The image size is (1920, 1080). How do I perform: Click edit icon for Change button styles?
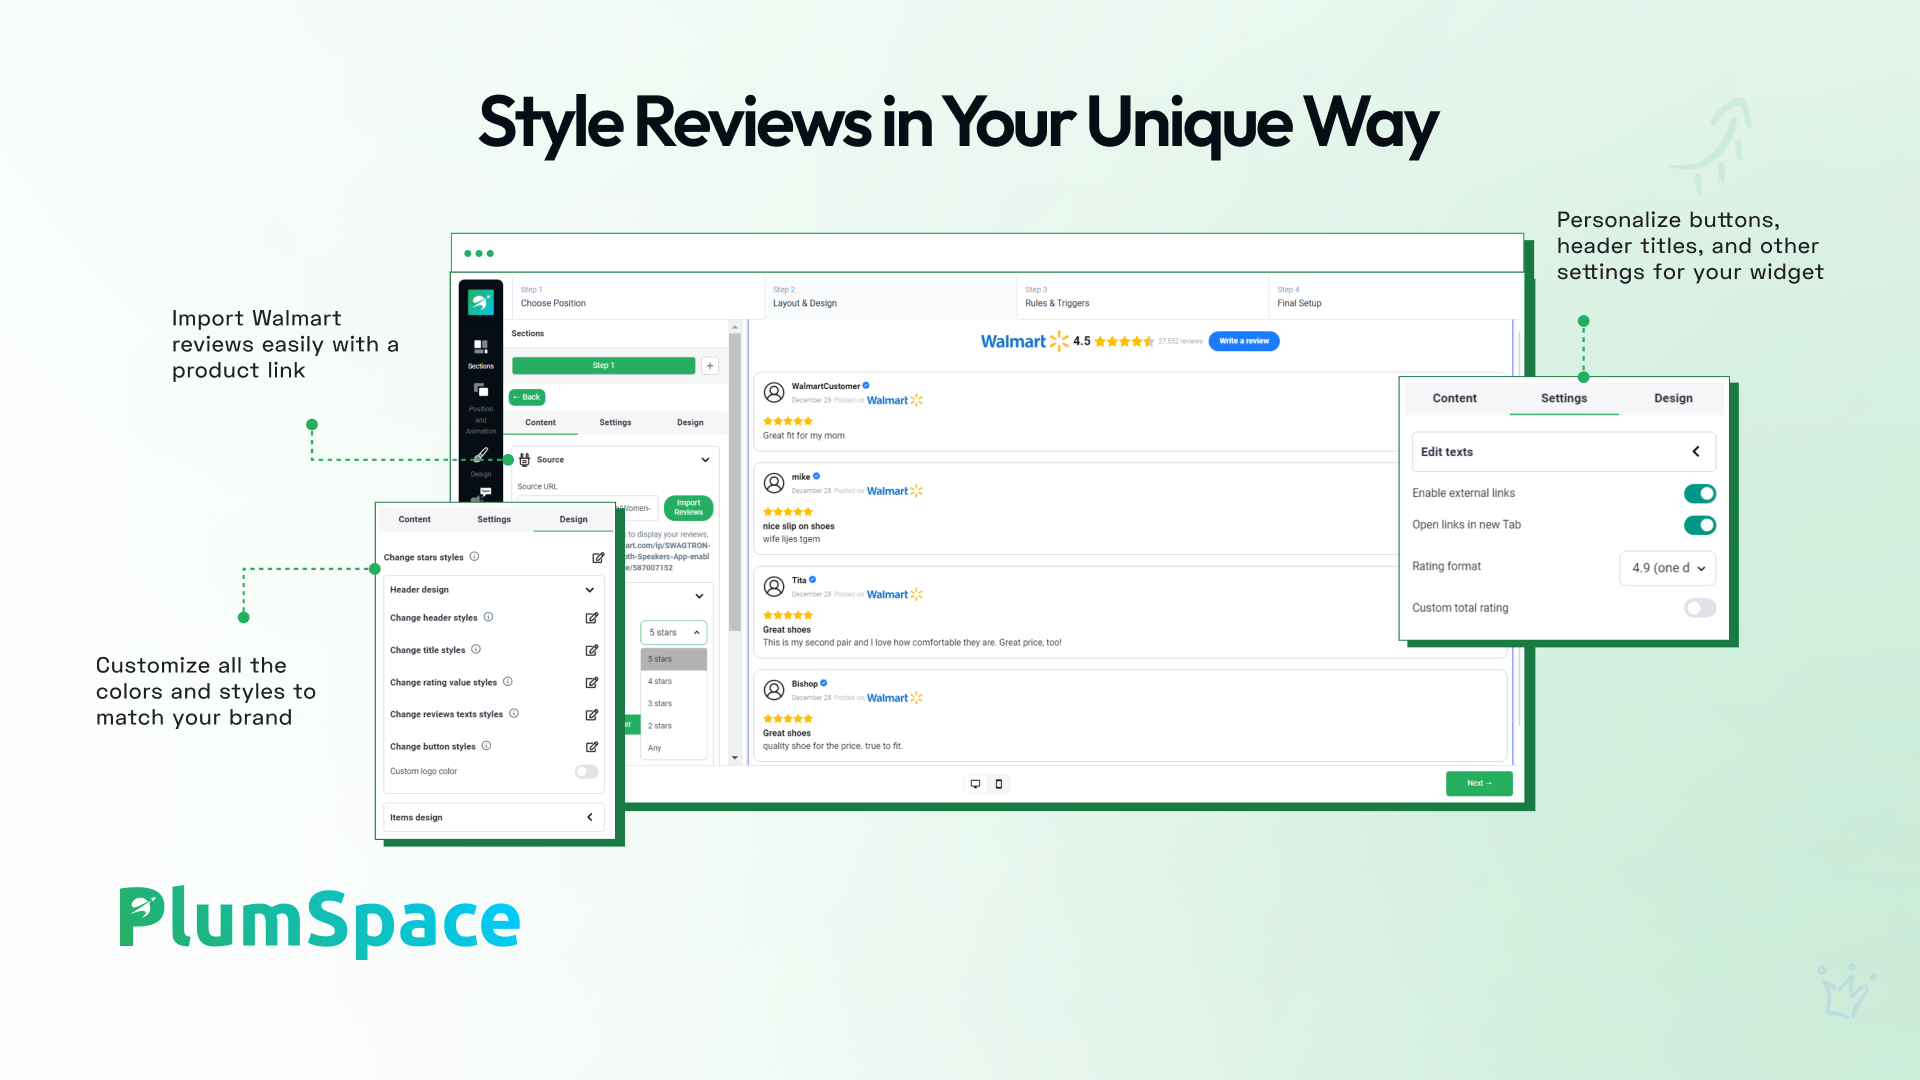[592, 747]
